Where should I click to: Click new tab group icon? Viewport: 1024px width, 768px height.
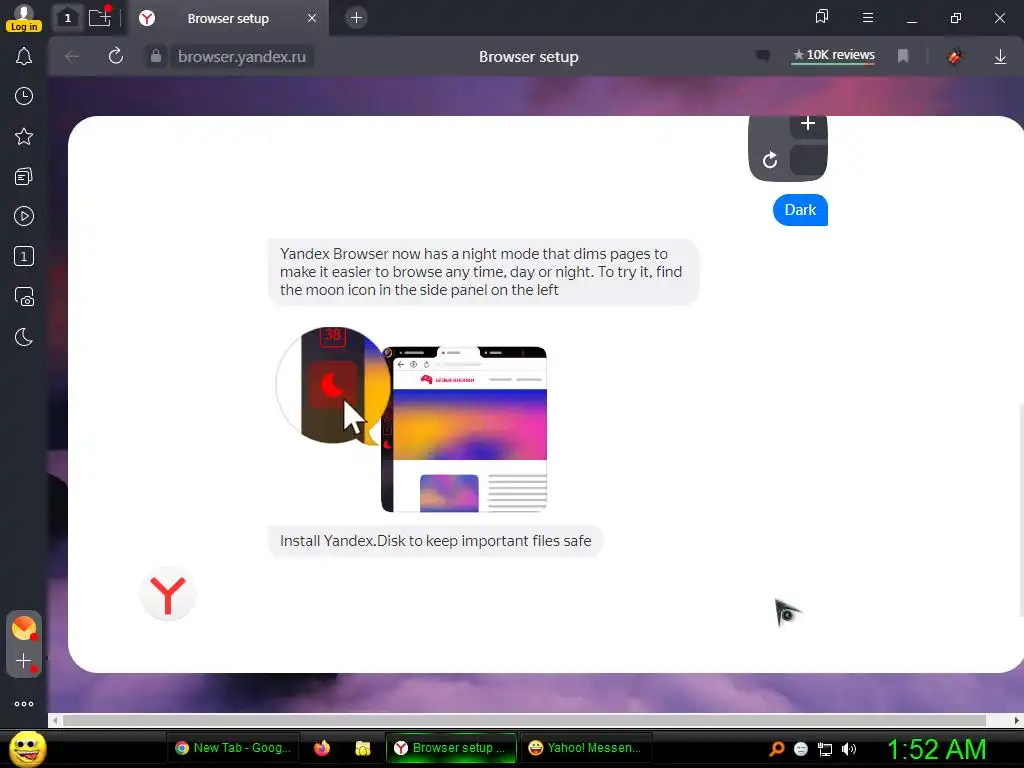[100, 18]
